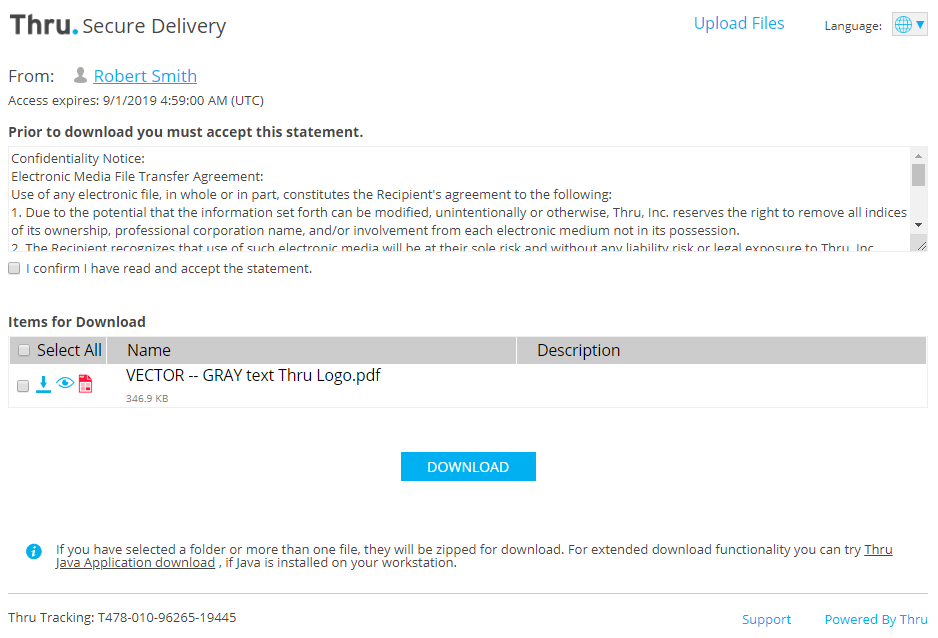Visit the Powered By Thru link
This screenshot has width=938, height=638.
coord(876,619)
